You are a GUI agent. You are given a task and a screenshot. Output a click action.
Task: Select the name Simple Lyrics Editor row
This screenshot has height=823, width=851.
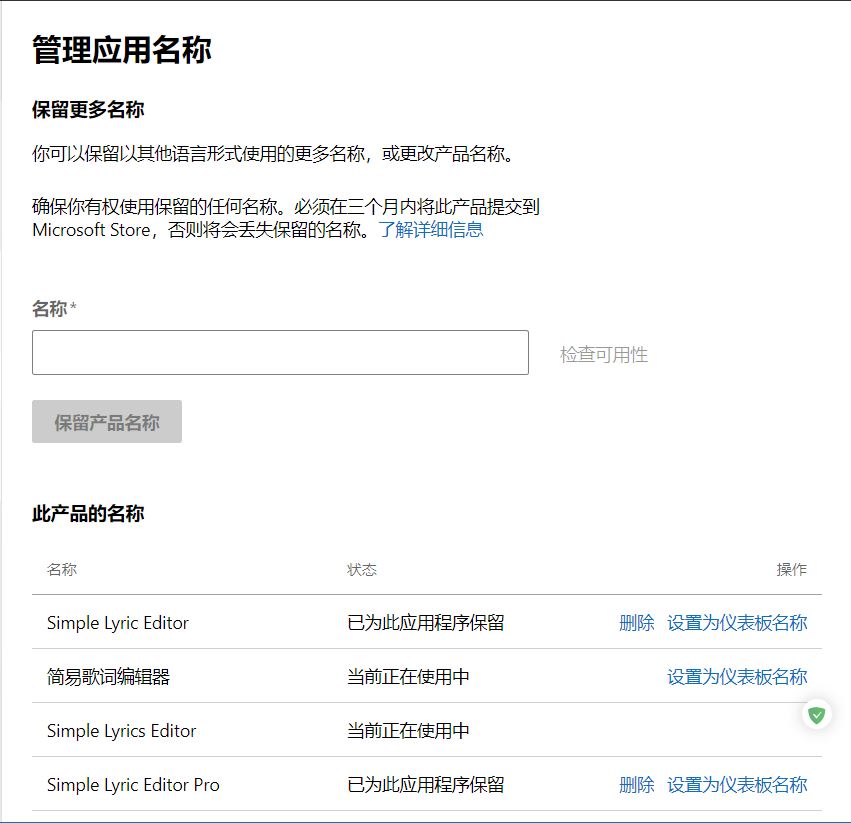121,730
